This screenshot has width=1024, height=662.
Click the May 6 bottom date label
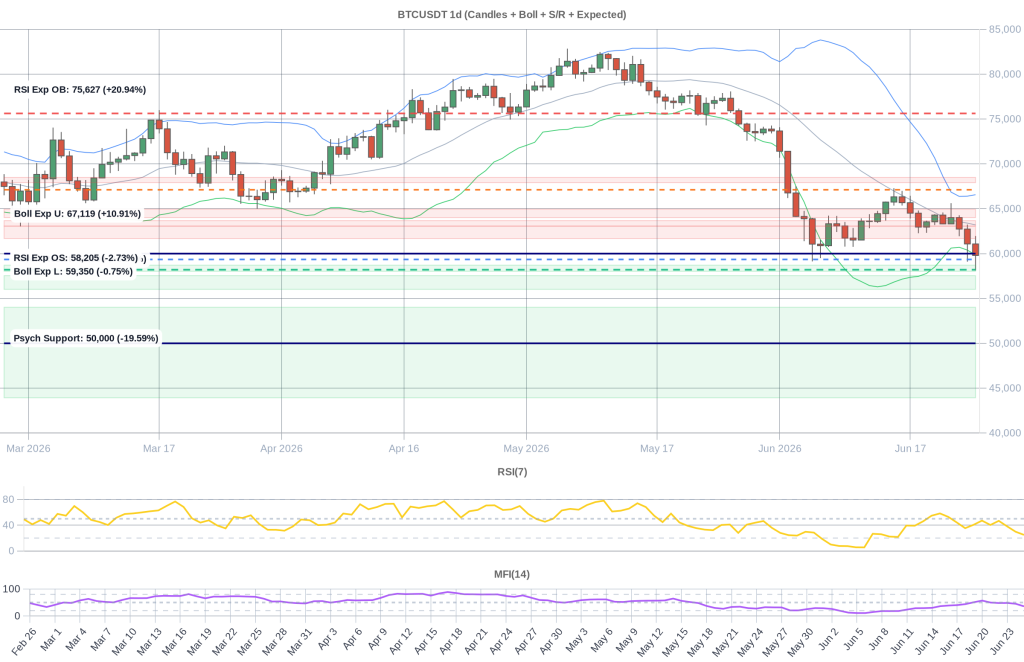(x=601, y=639)
